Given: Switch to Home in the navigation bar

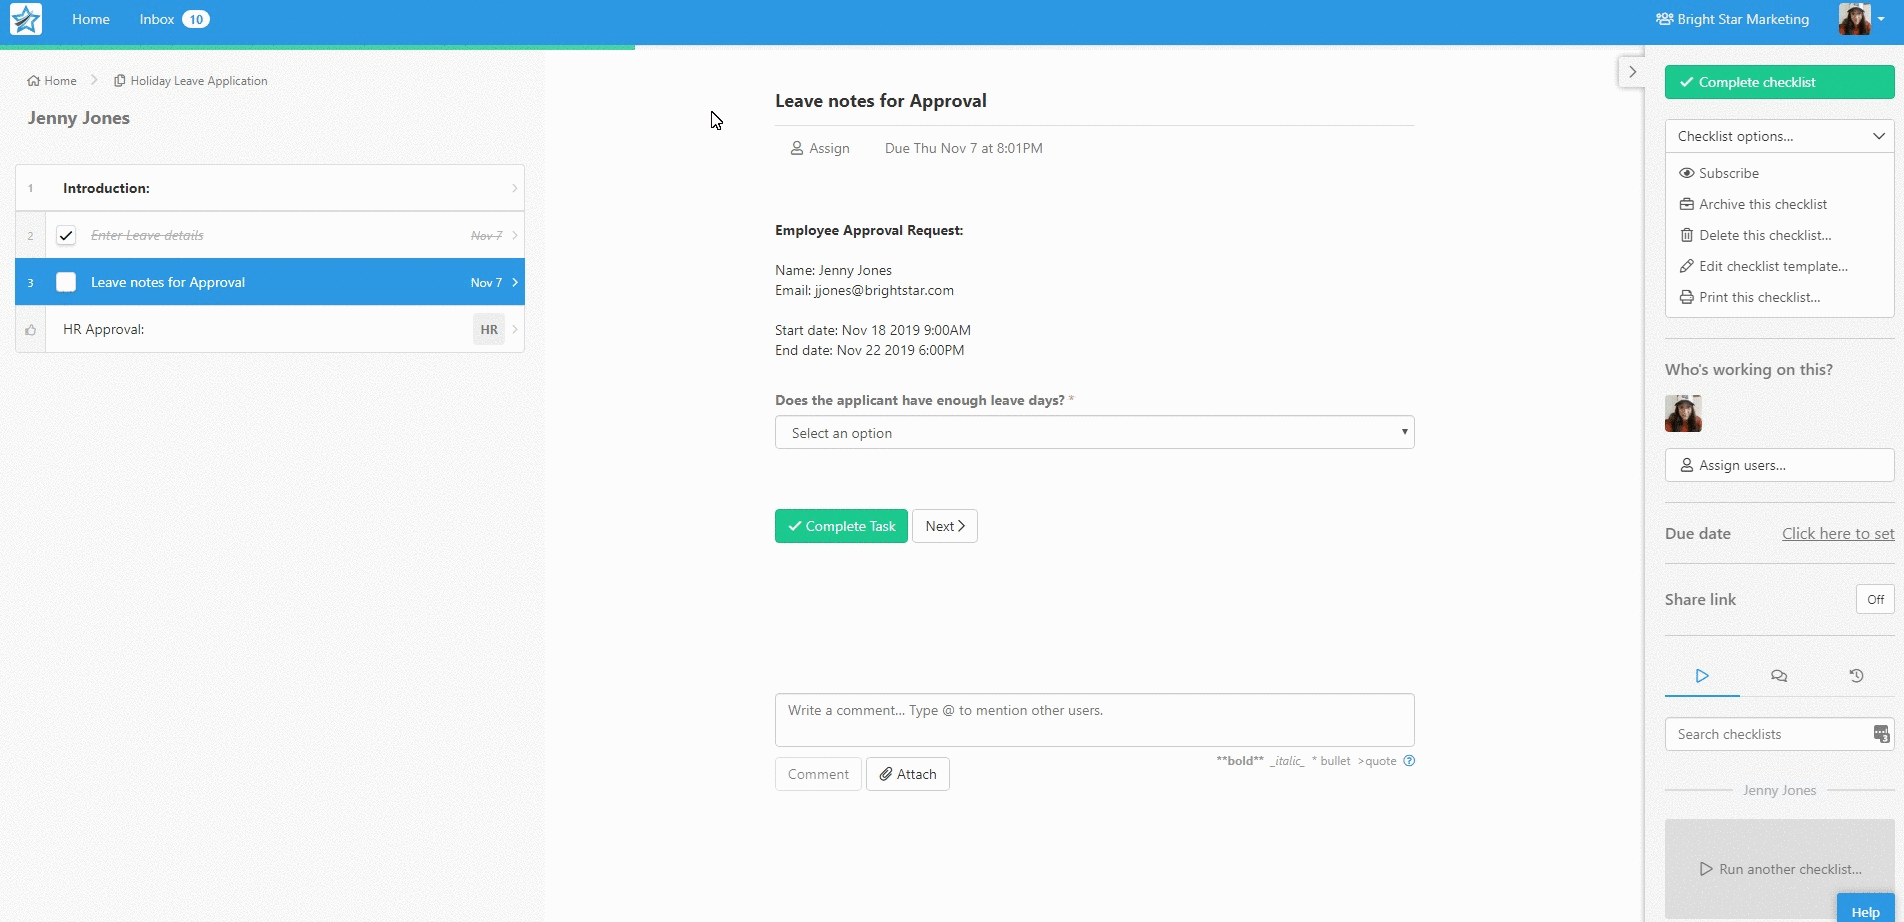Looking at the screenshot, I should point(91,19).
